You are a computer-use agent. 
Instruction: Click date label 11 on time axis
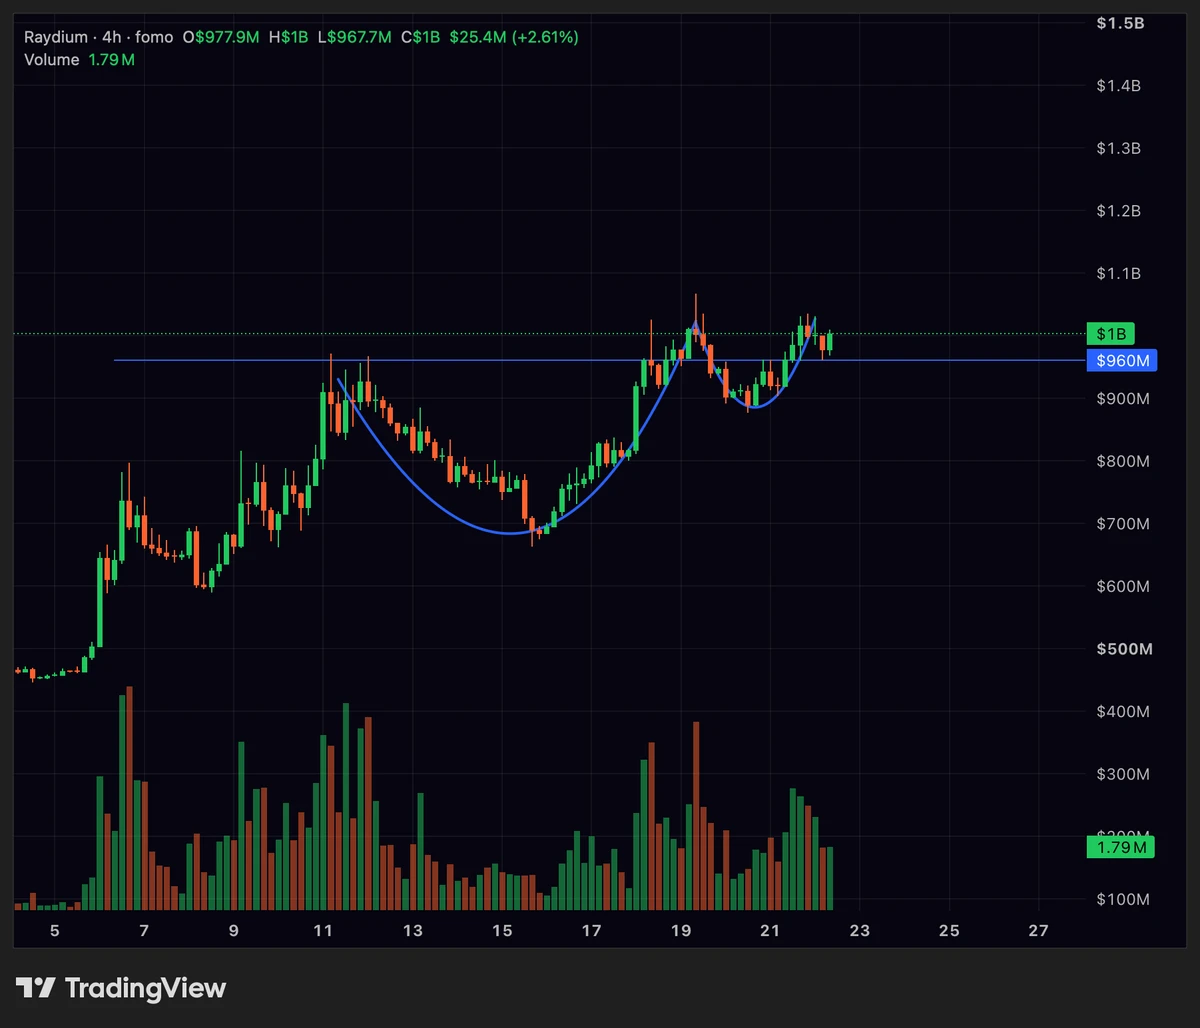[x=323, y=931]
